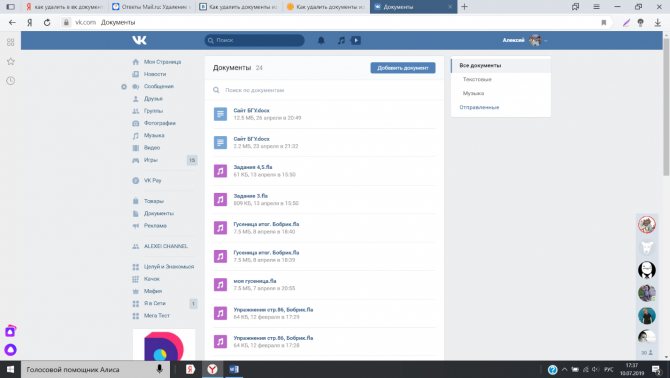Open the music note icon in VK header

pyautogui.click(x=341, y=40)
